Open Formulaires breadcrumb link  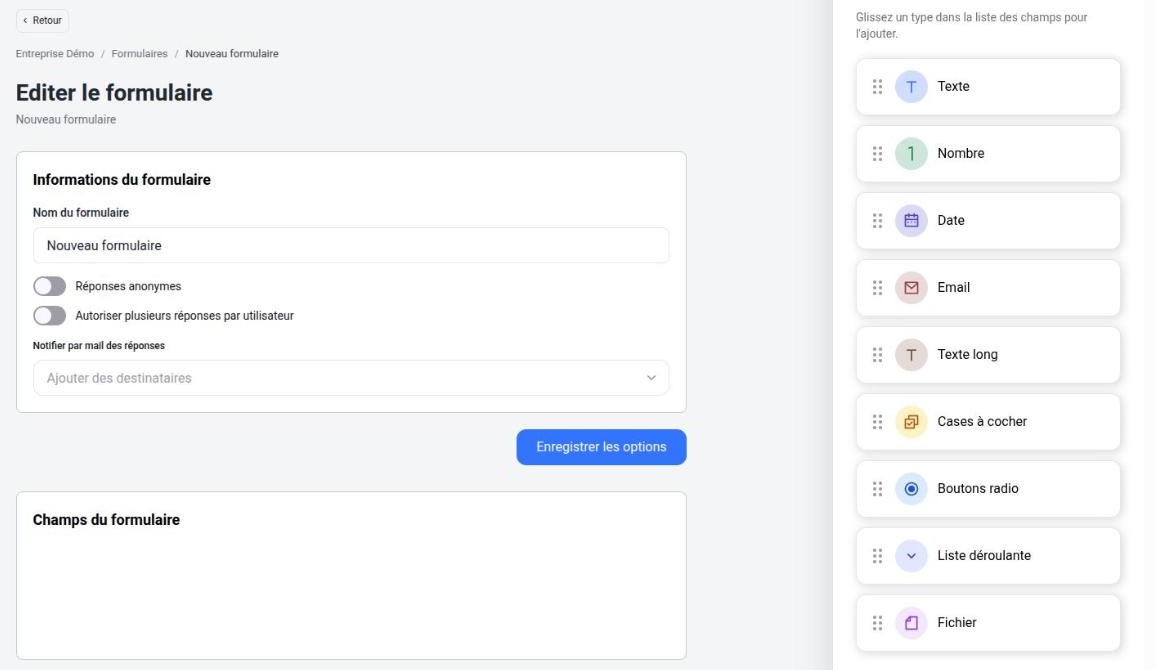(139, 54)
